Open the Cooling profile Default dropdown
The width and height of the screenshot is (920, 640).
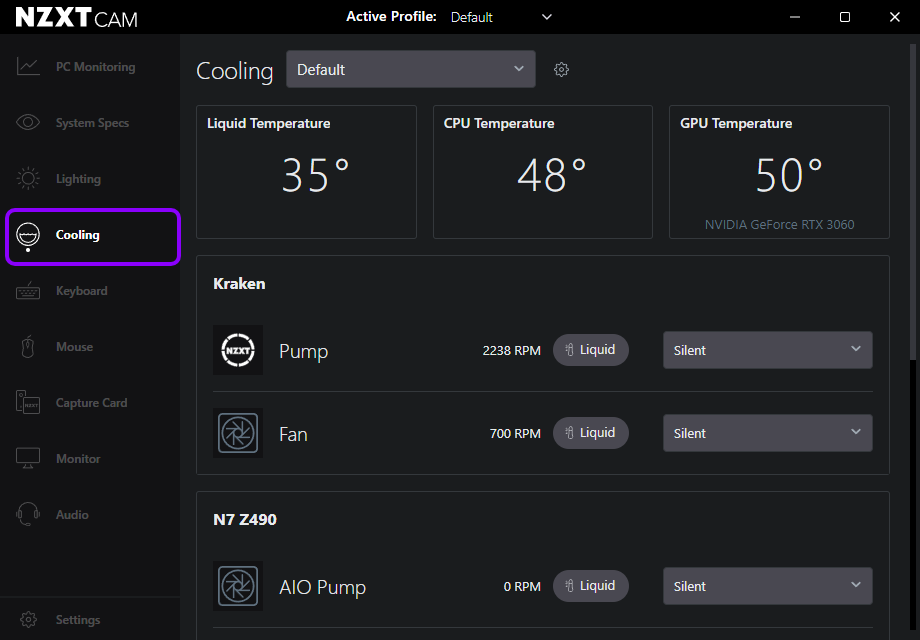[x=410, y=70]
